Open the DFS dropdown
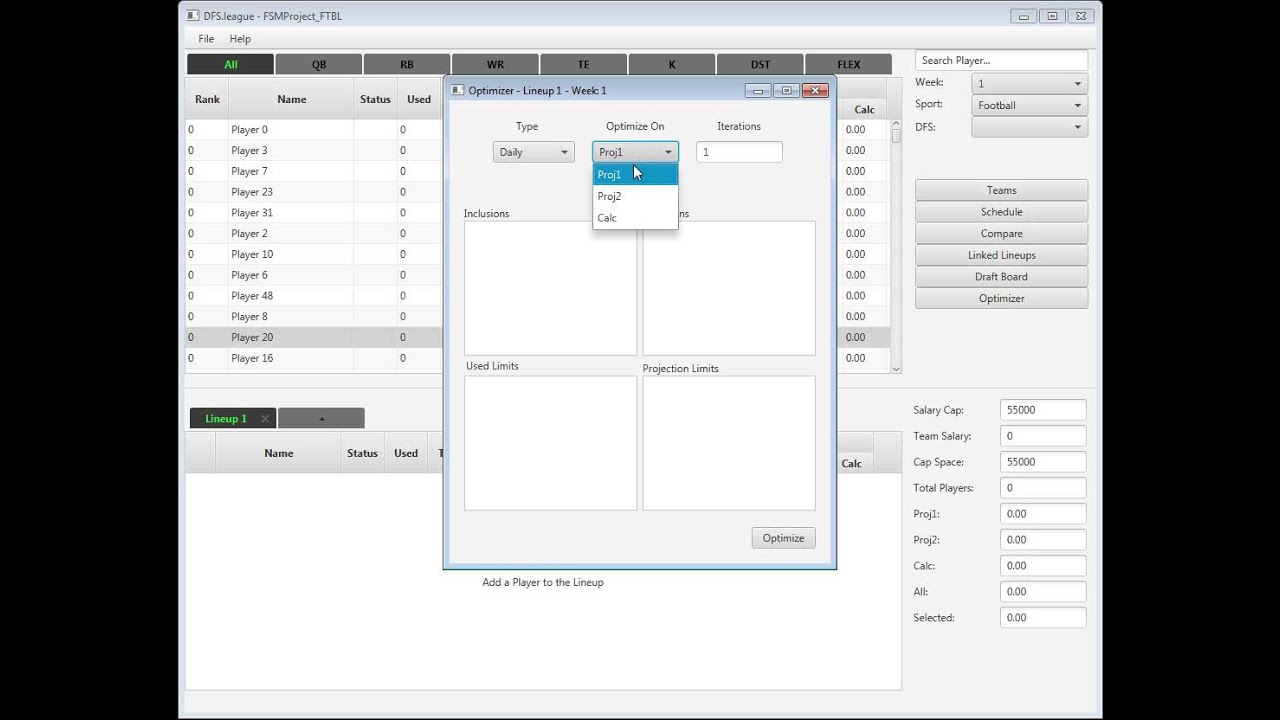Screen dimensions: 1280x720 pyautogui.click(x=1029, y=127)
